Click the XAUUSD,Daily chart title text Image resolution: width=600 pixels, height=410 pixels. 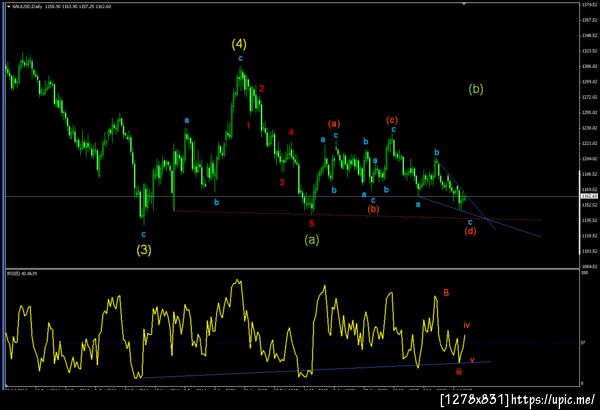click(28, 7)
